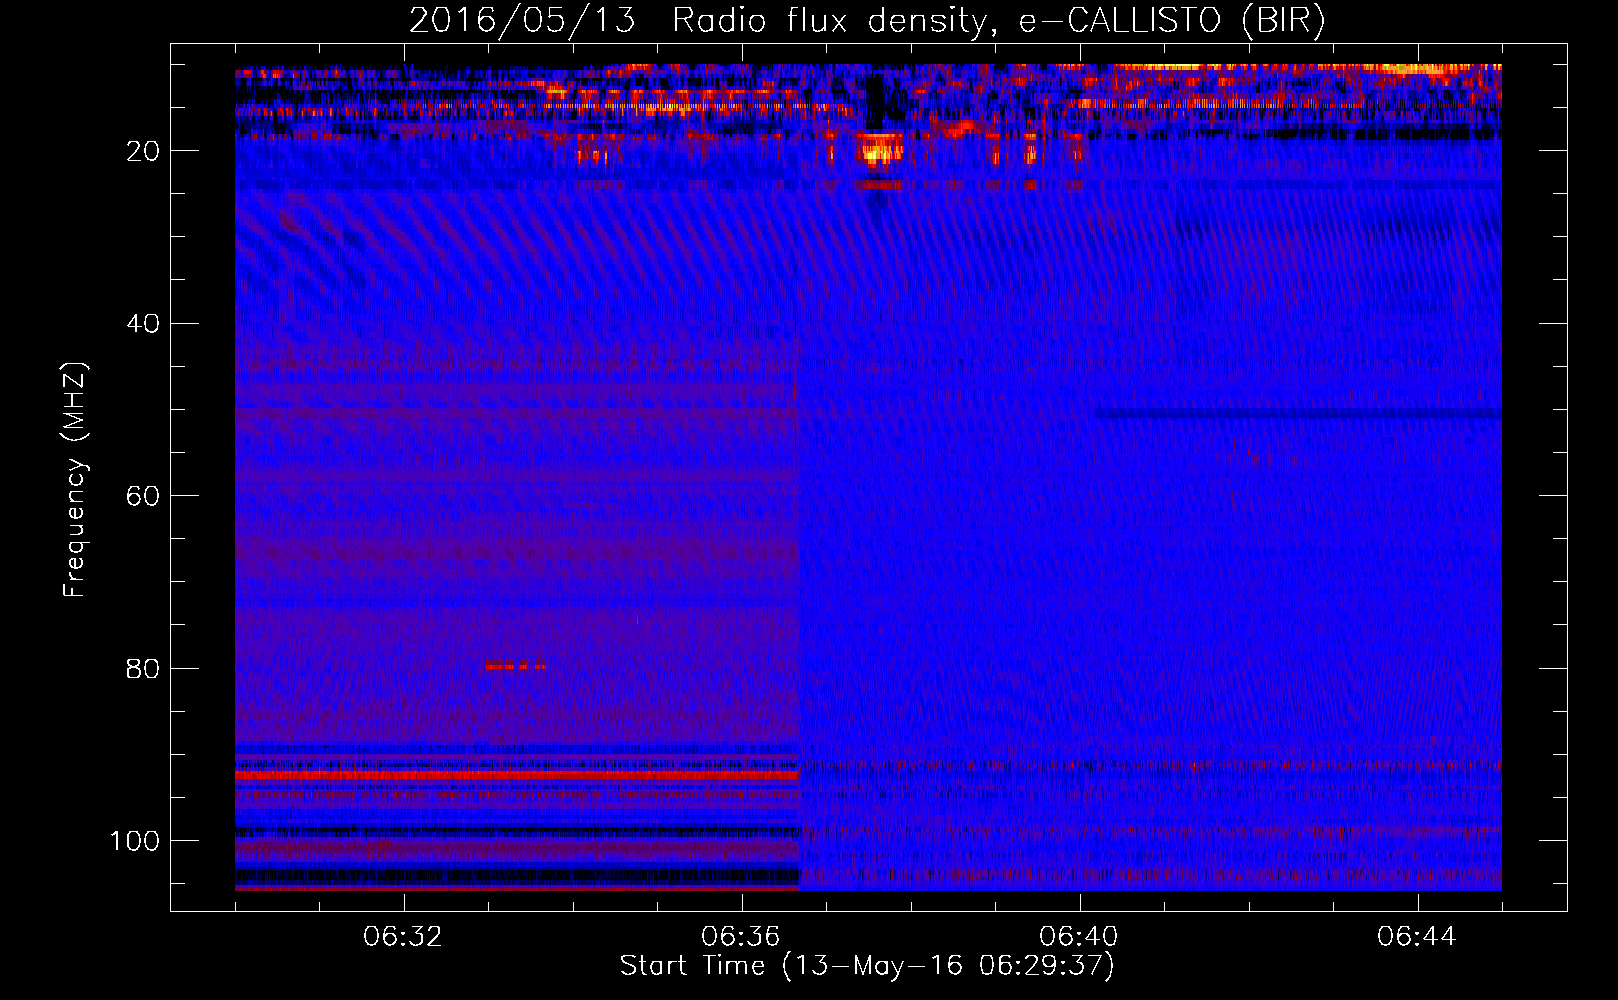
Task: Click the "100" frequency tick label
Action: tap(135, 841)
